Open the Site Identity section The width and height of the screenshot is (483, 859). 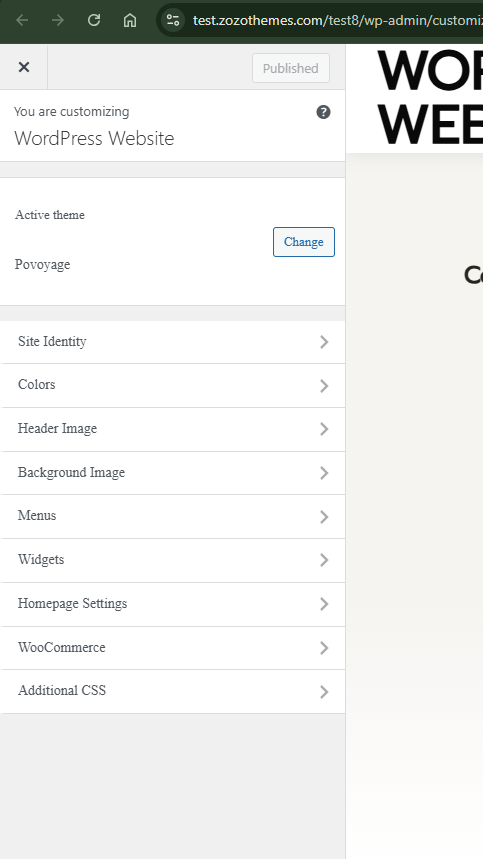172,342
